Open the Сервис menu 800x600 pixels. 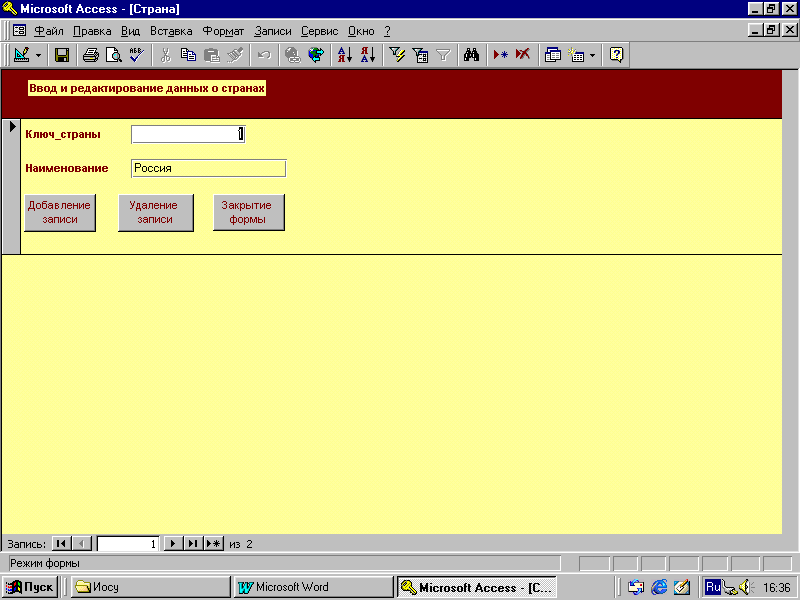[319, 31]
